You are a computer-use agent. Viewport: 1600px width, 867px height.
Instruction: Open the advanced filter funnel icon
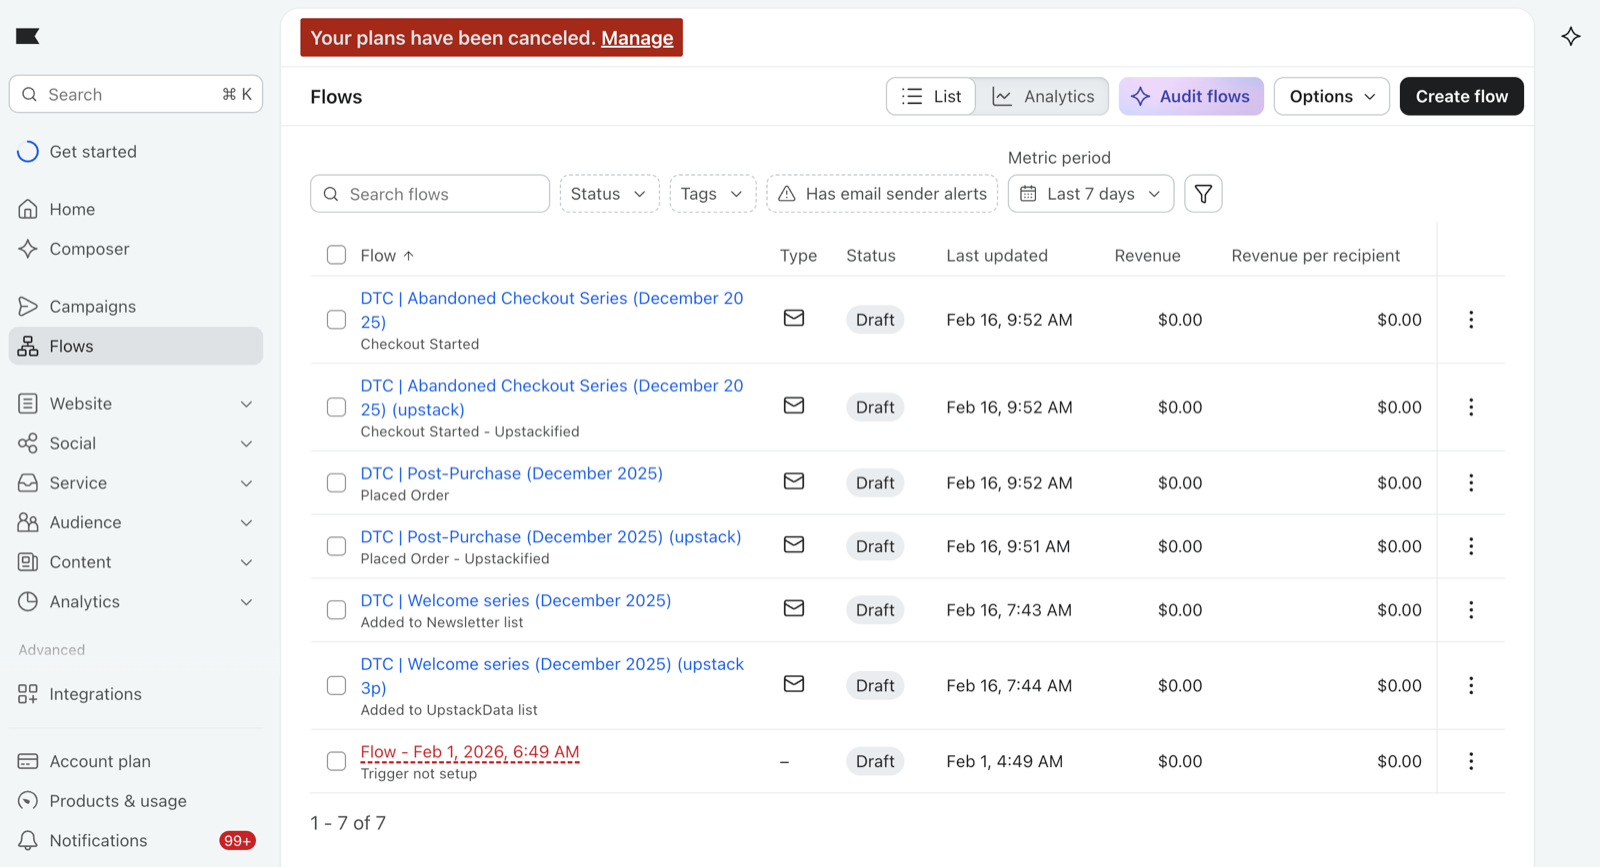pos(1203,194)
